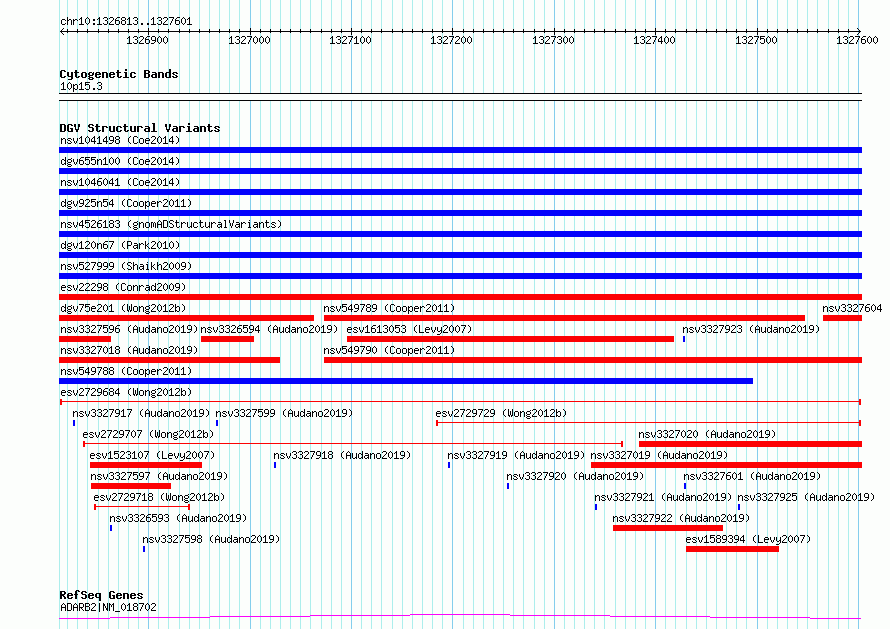Click dgv925n54 (Cooper2011) variant label
This screenshot has width=890, height=629.
click(126, 203)
